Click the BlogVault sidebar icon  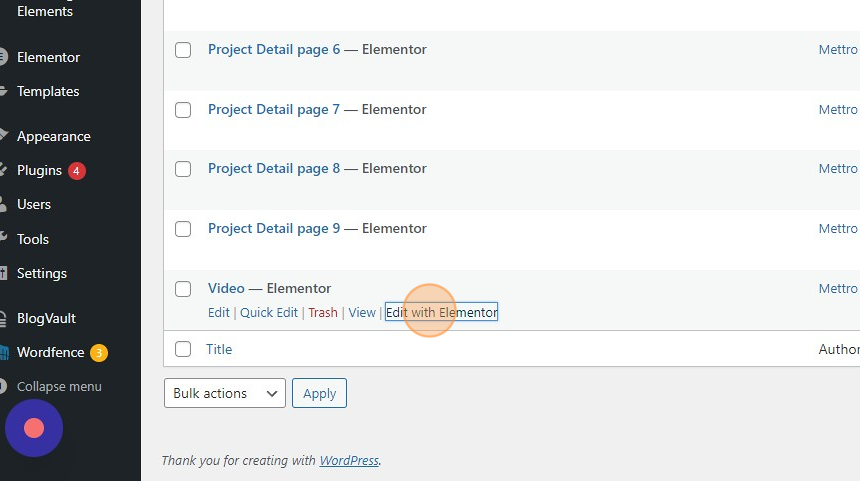pyautogui.click(x=3, y=318)
